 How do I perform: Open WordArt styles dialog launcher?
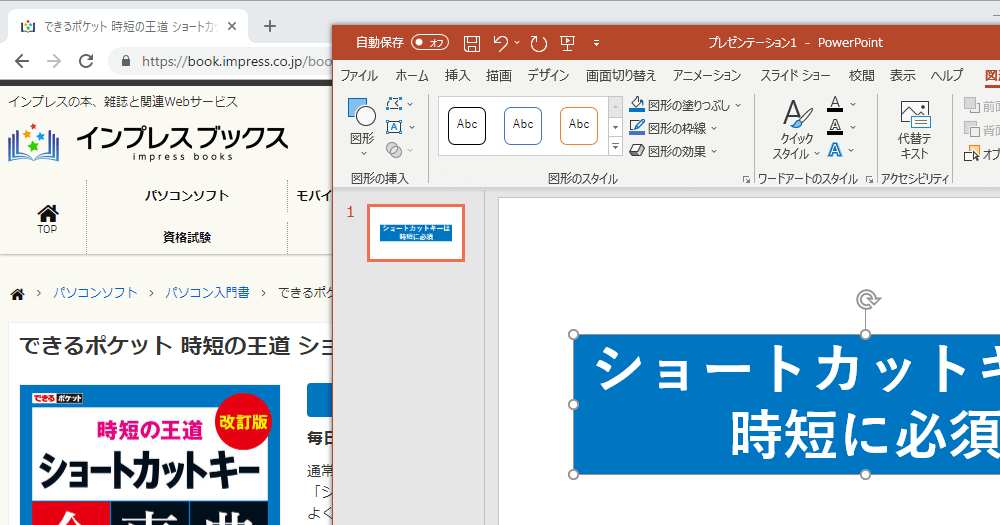(869, 180)
